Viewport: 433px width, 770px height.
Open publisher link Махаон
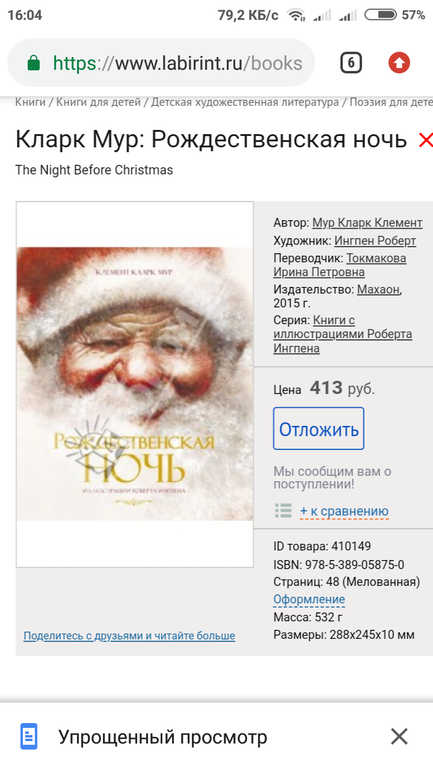[379, 290]
